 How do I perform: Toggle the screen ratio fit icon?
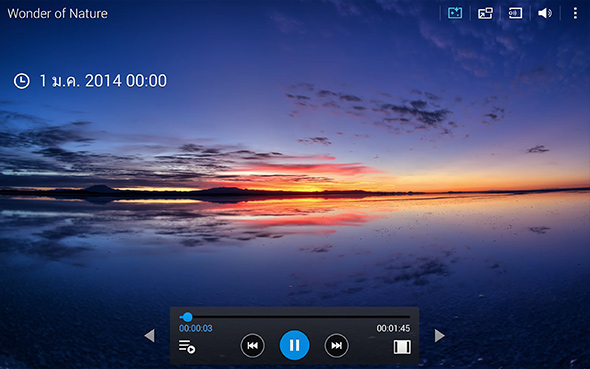pos(402,347)
